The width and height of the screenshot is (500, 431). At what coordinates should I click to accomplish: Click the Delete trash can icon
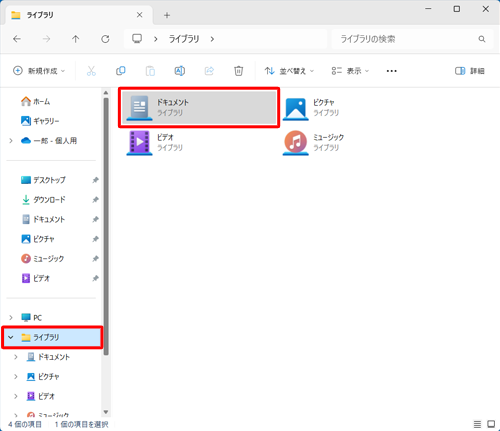pyautogui.click(x=238, y=71)
